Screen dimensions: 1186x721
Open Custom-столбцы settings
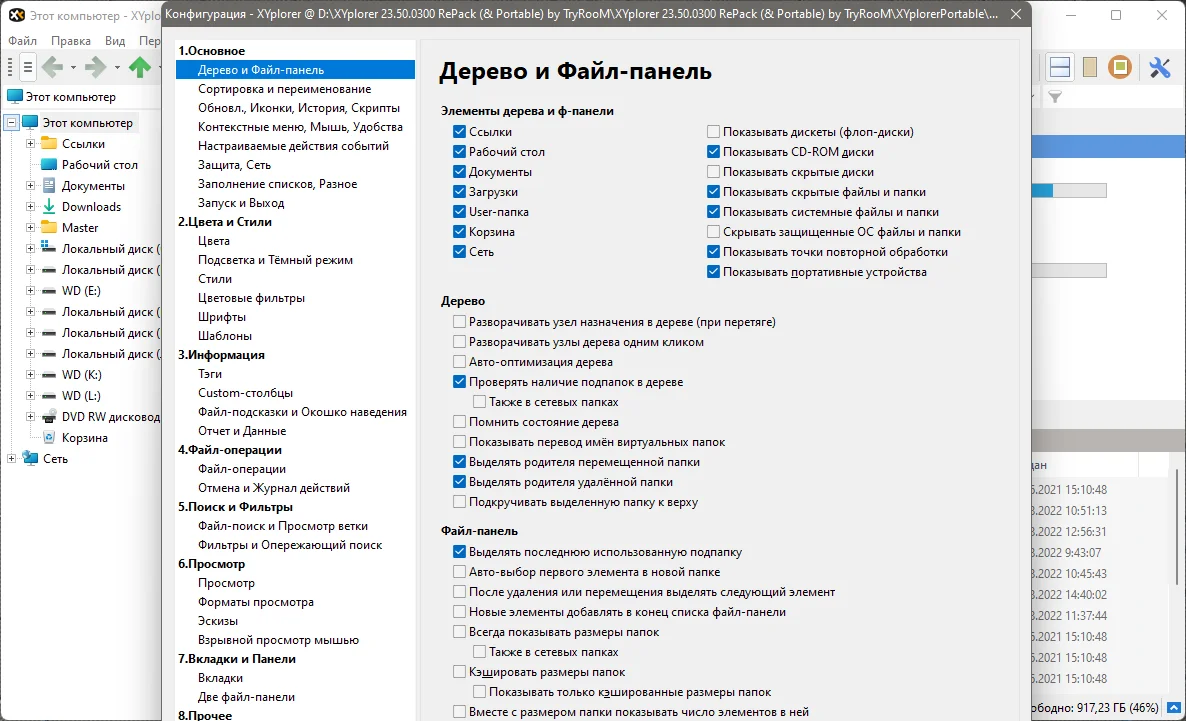(x=245, y=393)
